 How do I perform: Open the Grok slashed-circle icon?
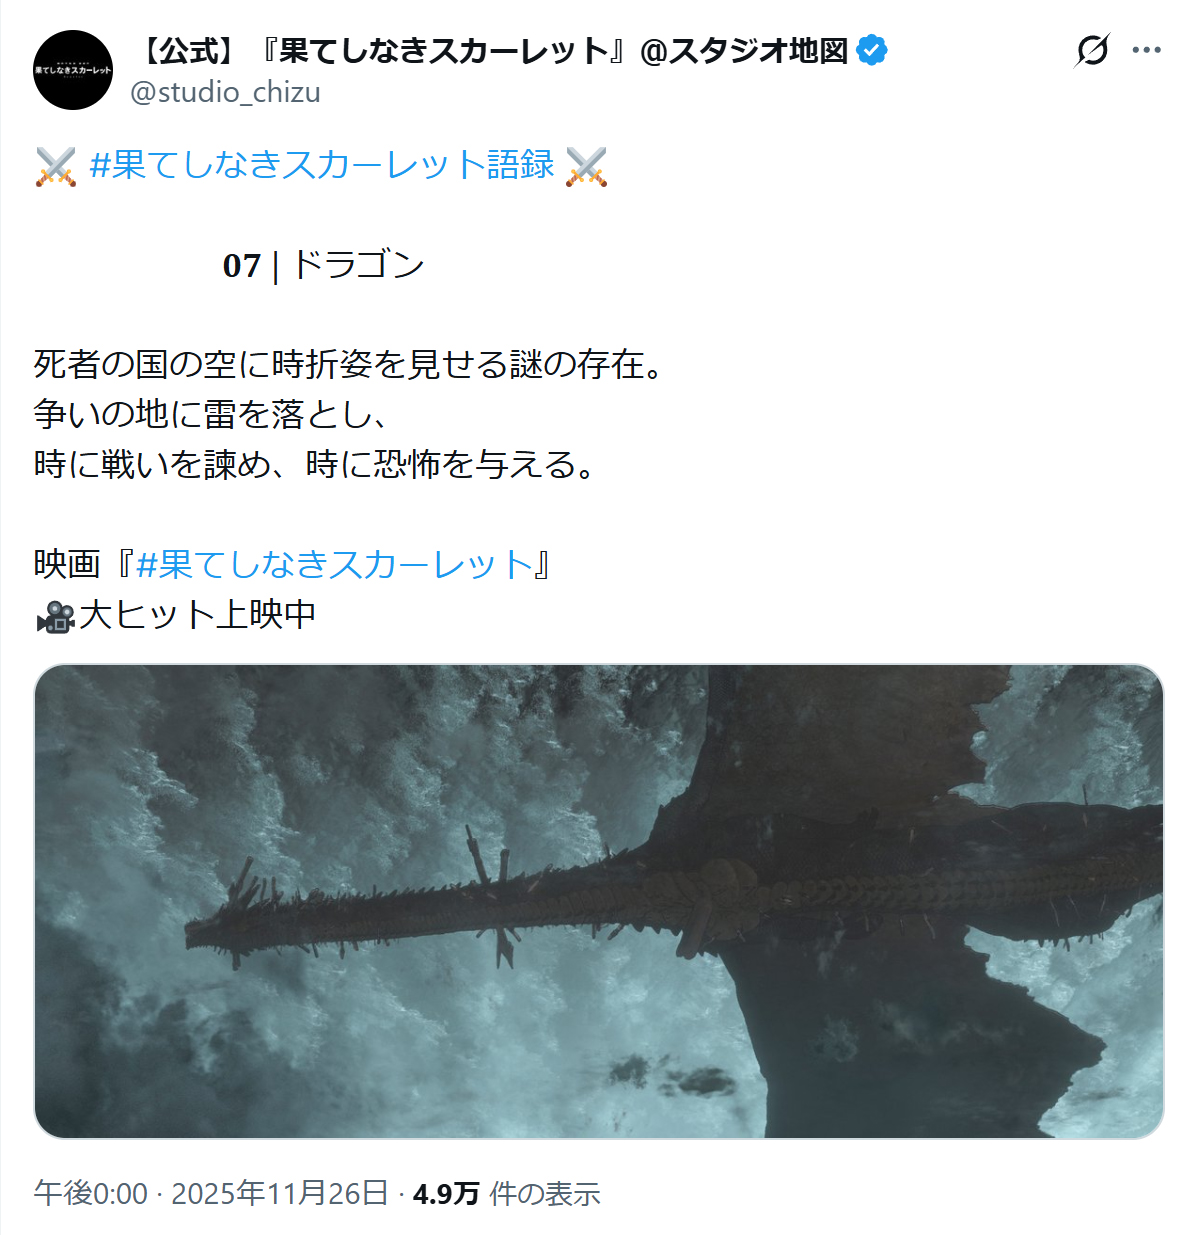1092,50
